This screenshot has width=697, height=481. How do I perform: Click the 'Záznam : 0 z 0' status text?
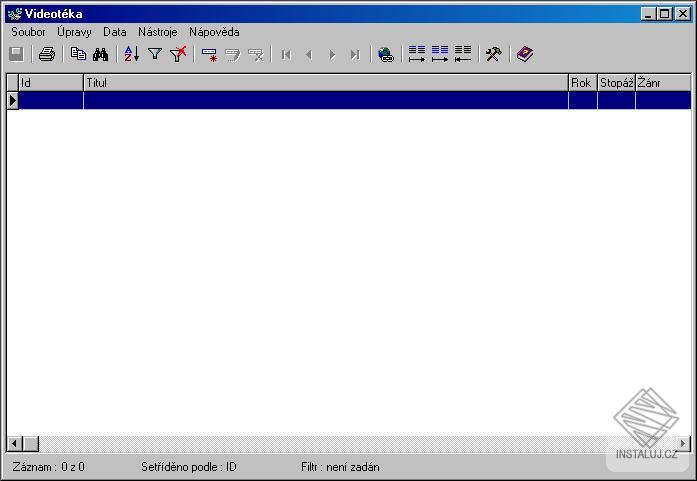tap(48, 467)
